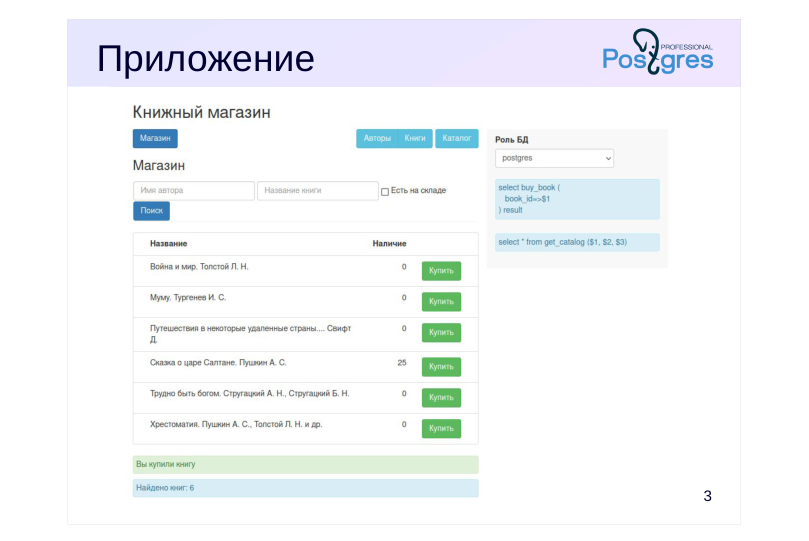Screen dimensions: 809x541
Task: Select the get_catalog query text box
Action: [x=577, y=242]
